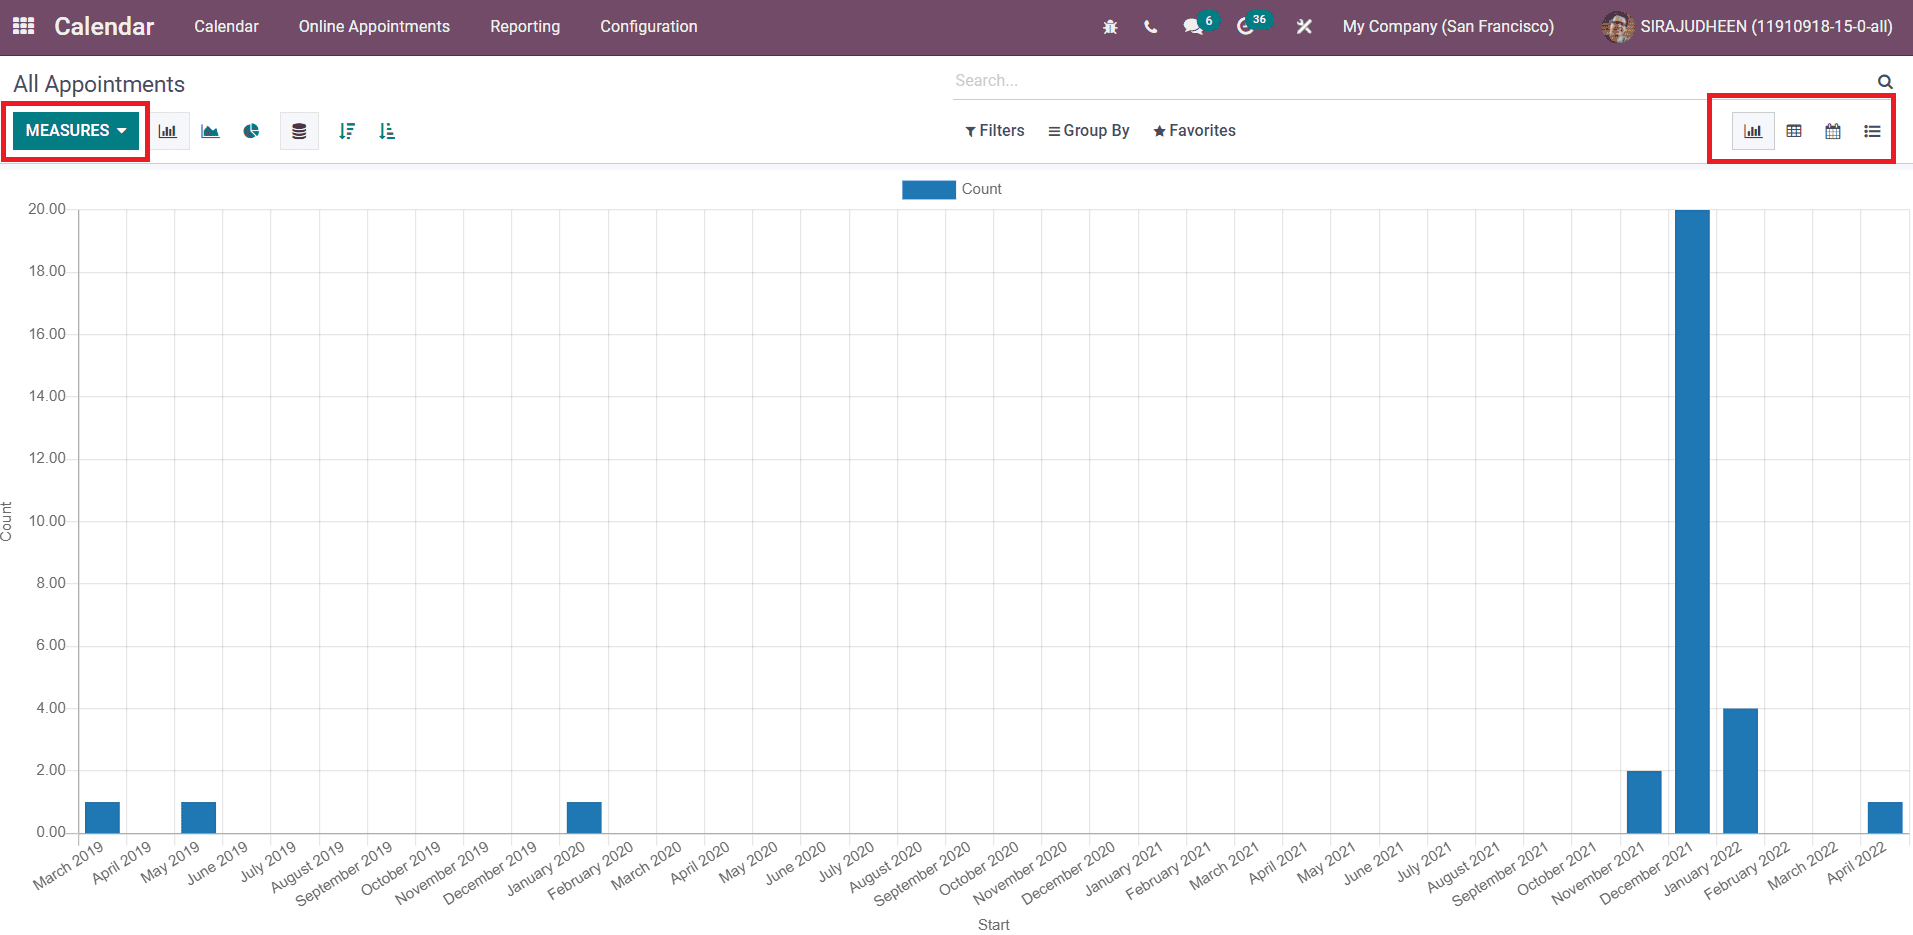Click the Reporting menu item
1913x935 pixels.
(524, 26)
